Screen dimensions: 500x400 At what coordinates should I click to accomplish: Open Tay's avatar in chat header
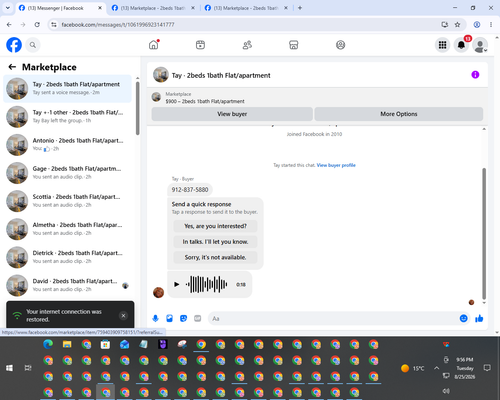click(161, 75)
